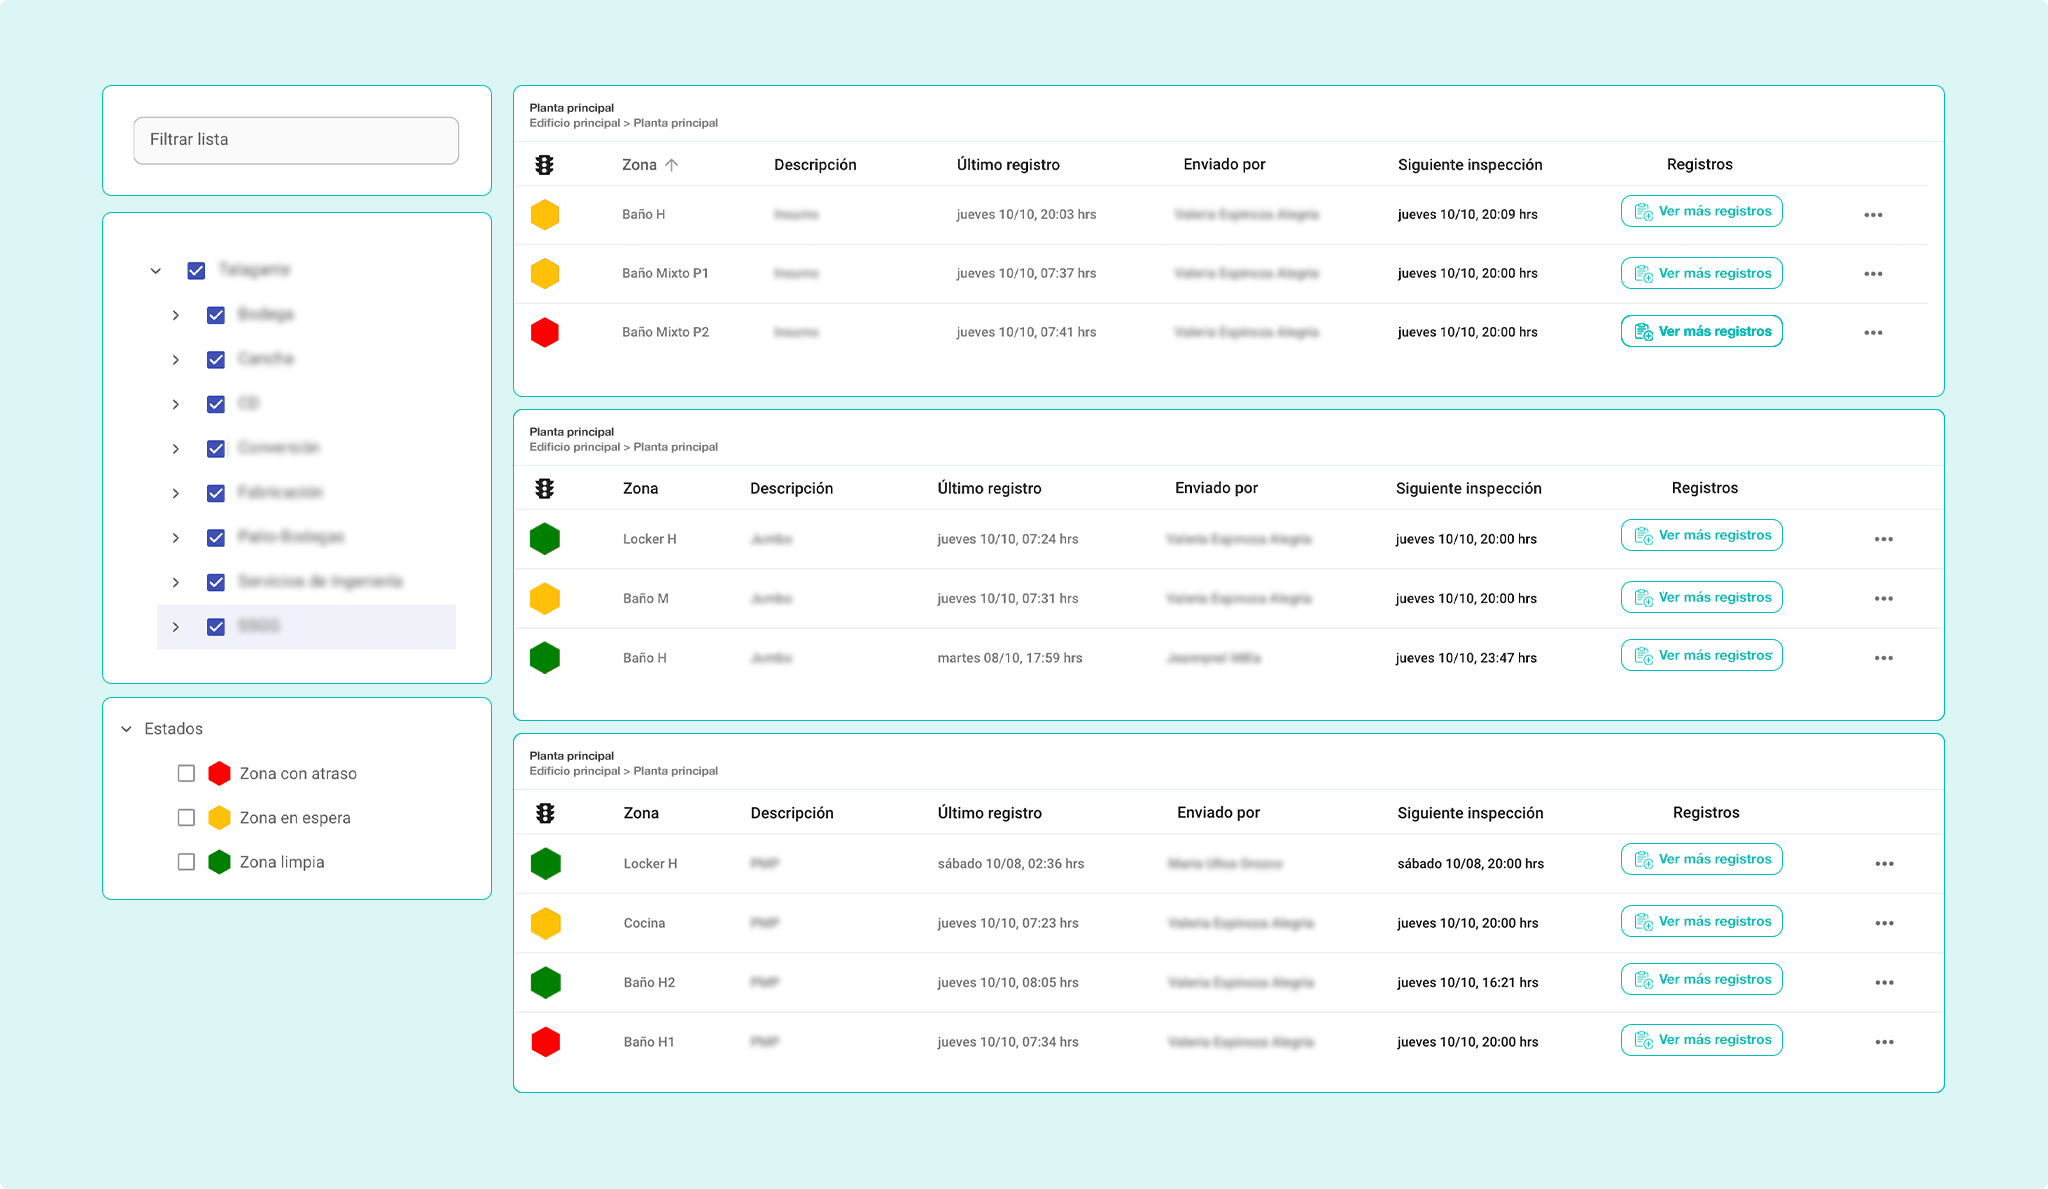The height and width of the screenshot is (1189, 2048).
Task: Expand the highlighted last tree item
Action: click(x=176, y=627)
